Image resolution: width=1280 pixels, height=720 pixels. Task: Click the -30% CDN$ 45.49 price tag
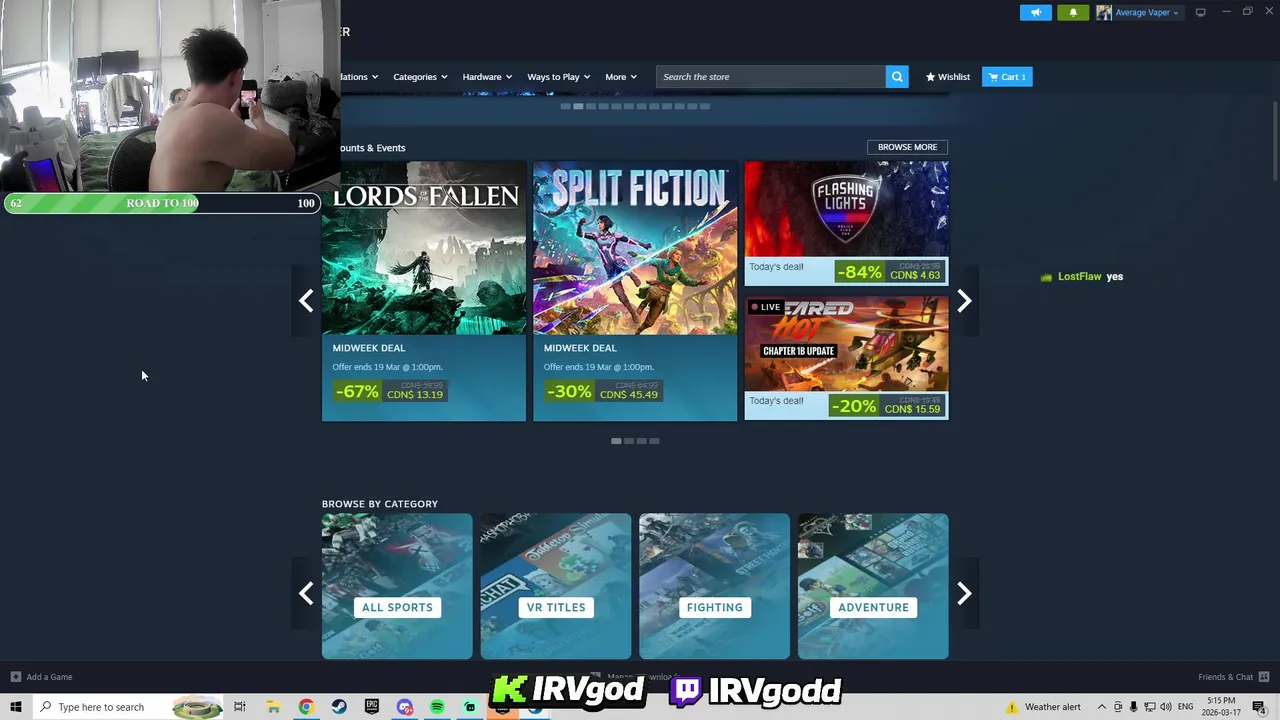(x=603, y=392)
